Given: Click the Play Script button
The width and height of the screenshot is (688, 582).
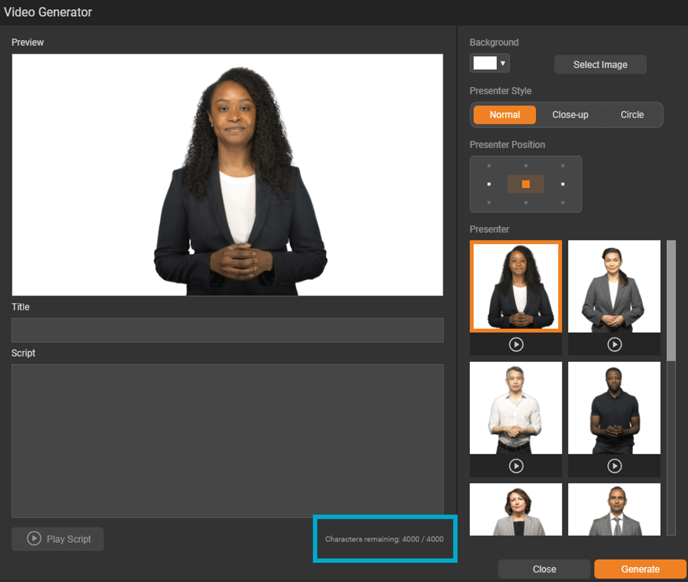Looking at the screenshot, I should (58, 539).
